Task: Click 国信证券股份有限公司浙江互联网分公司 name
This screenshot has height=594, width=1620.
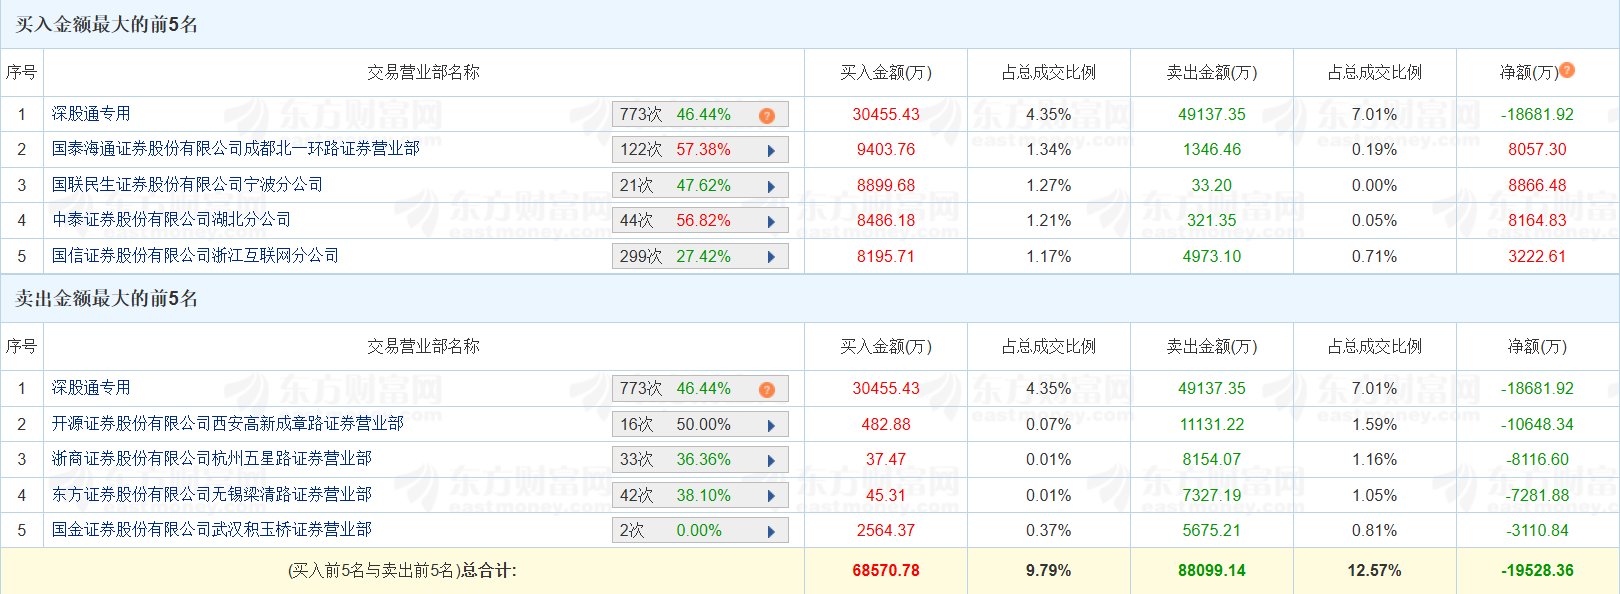Action: tap(195, 256)
